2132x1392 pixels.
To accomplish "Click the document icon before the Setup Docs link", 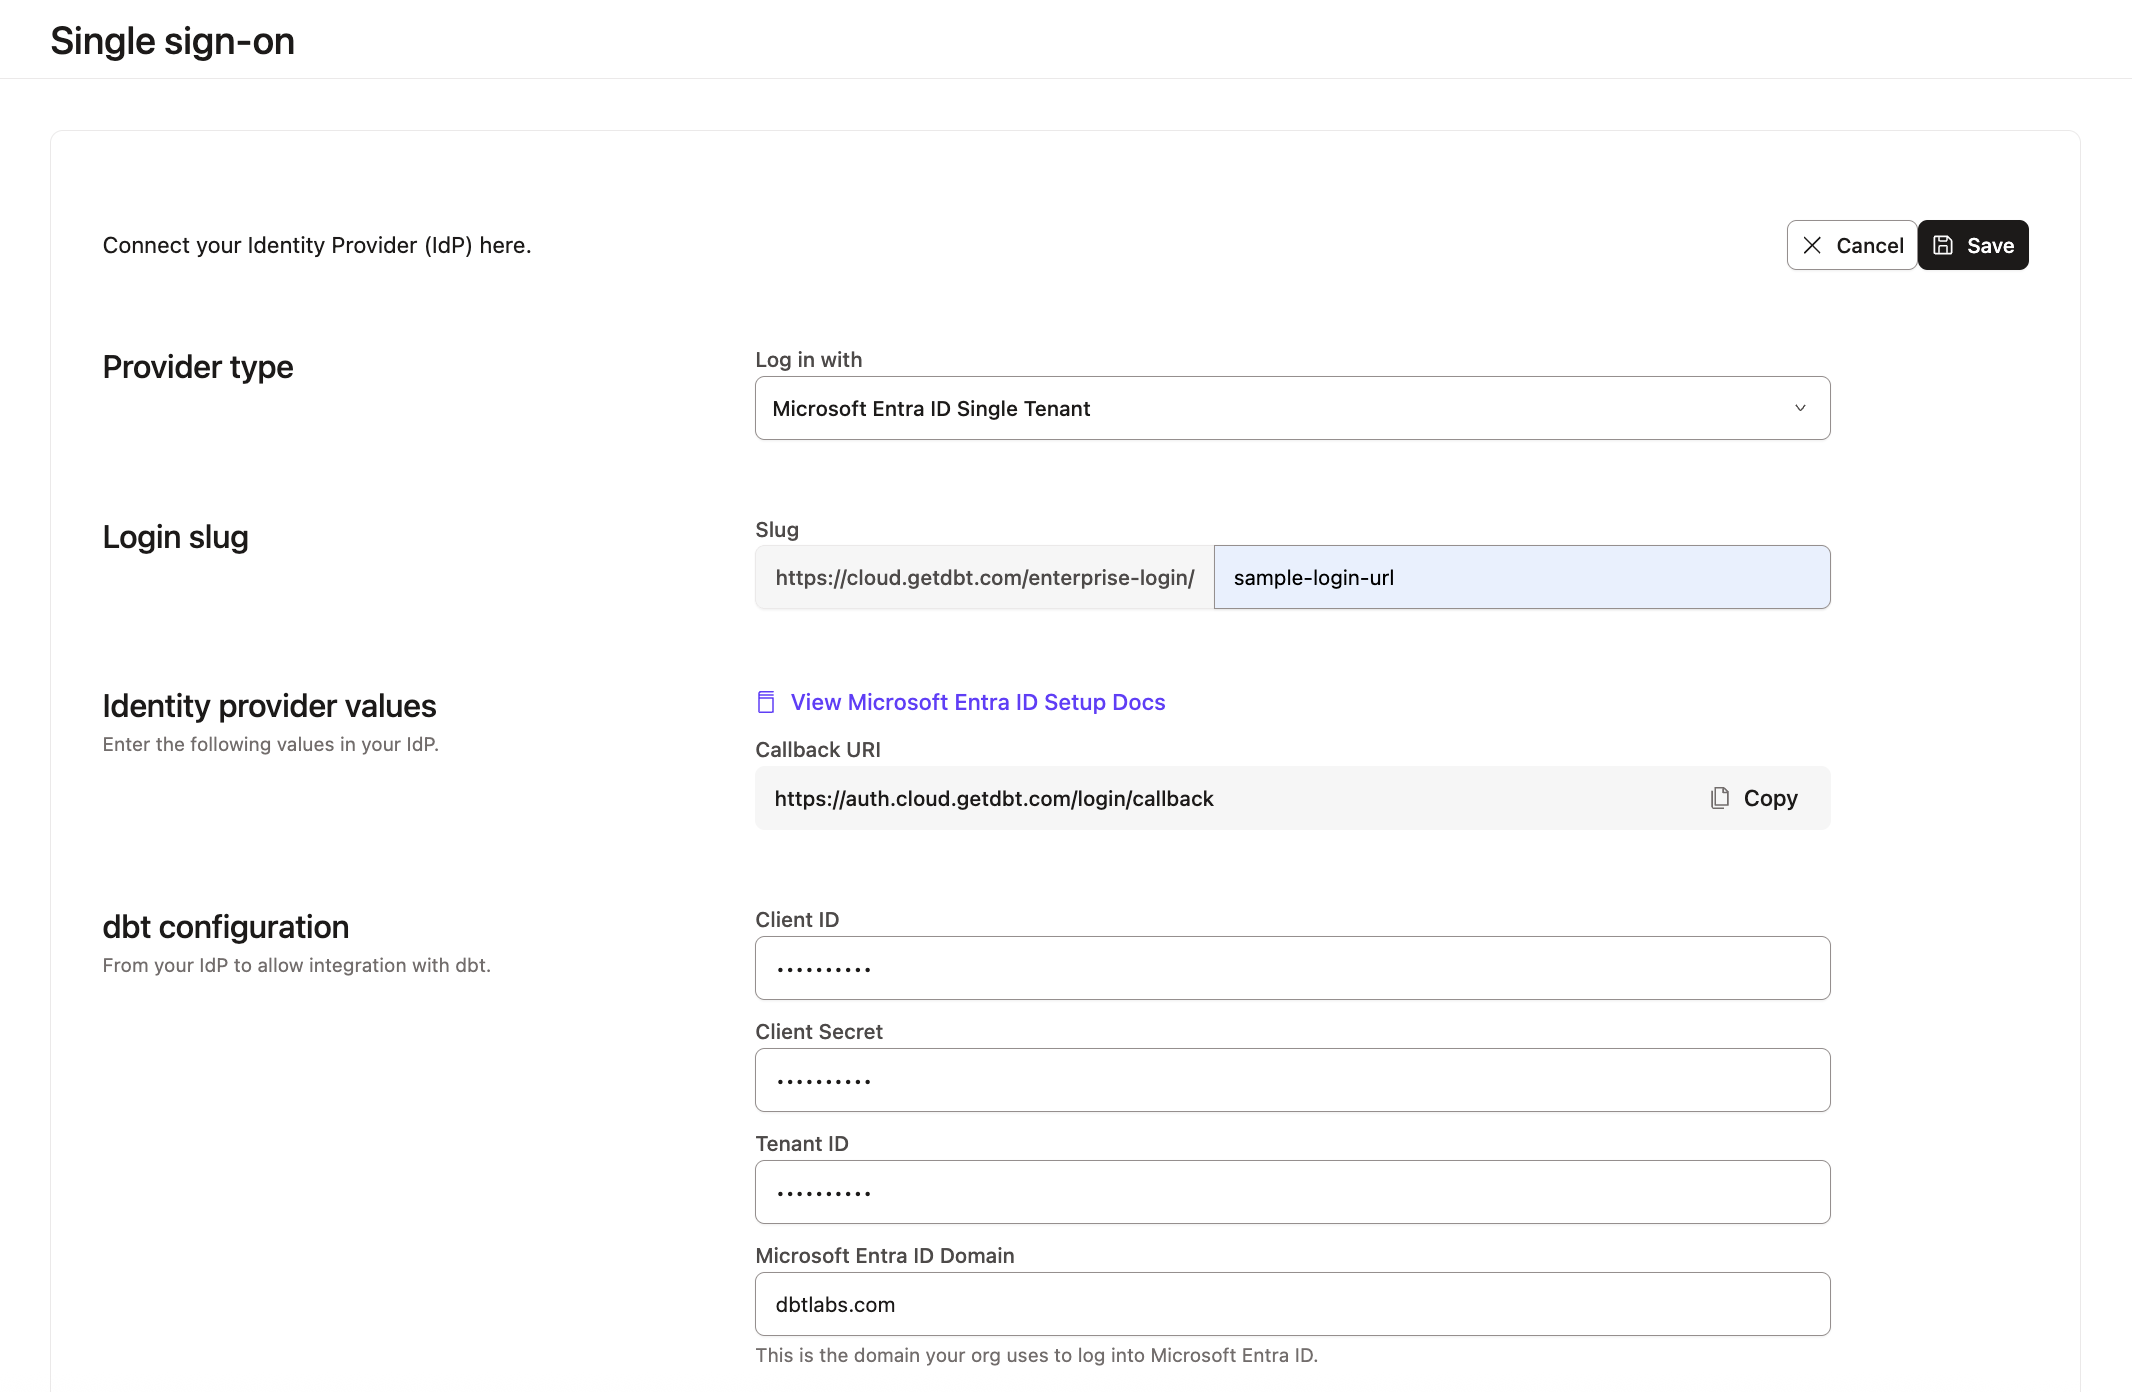I will click(x=765, y=702).
